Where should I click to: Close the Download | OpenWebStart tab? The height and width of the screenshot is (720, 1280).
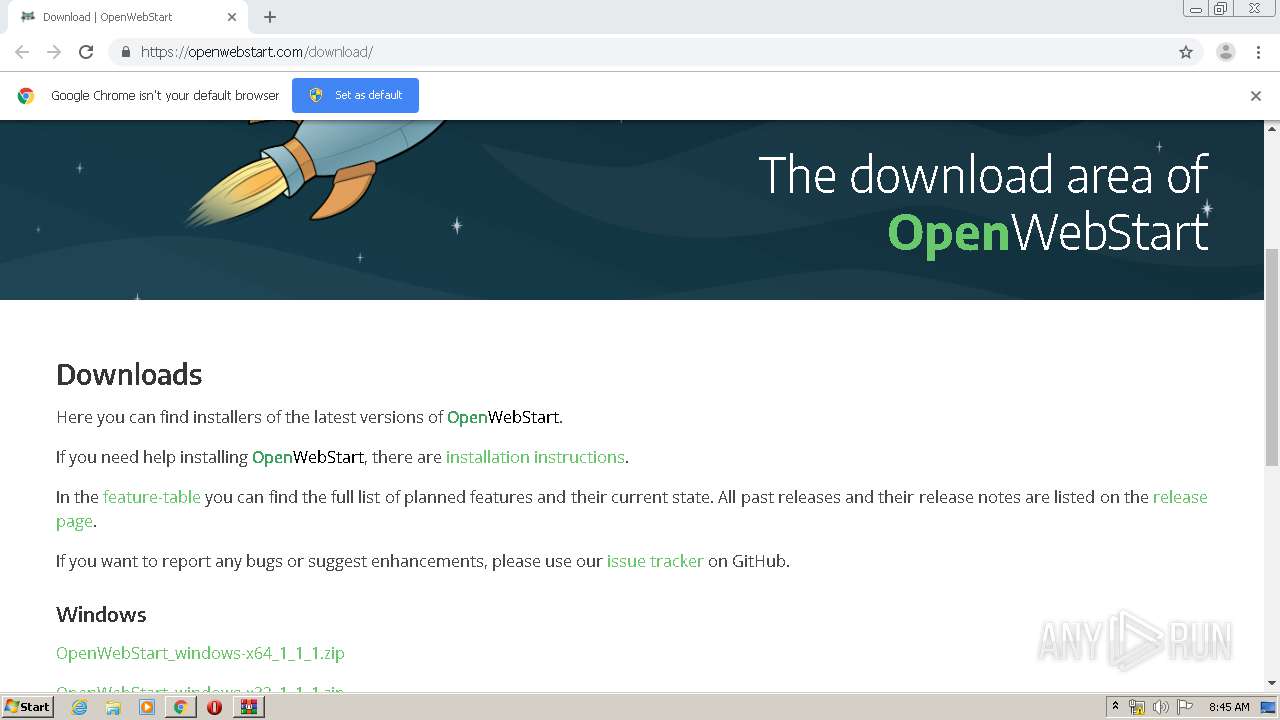(232, 17)
